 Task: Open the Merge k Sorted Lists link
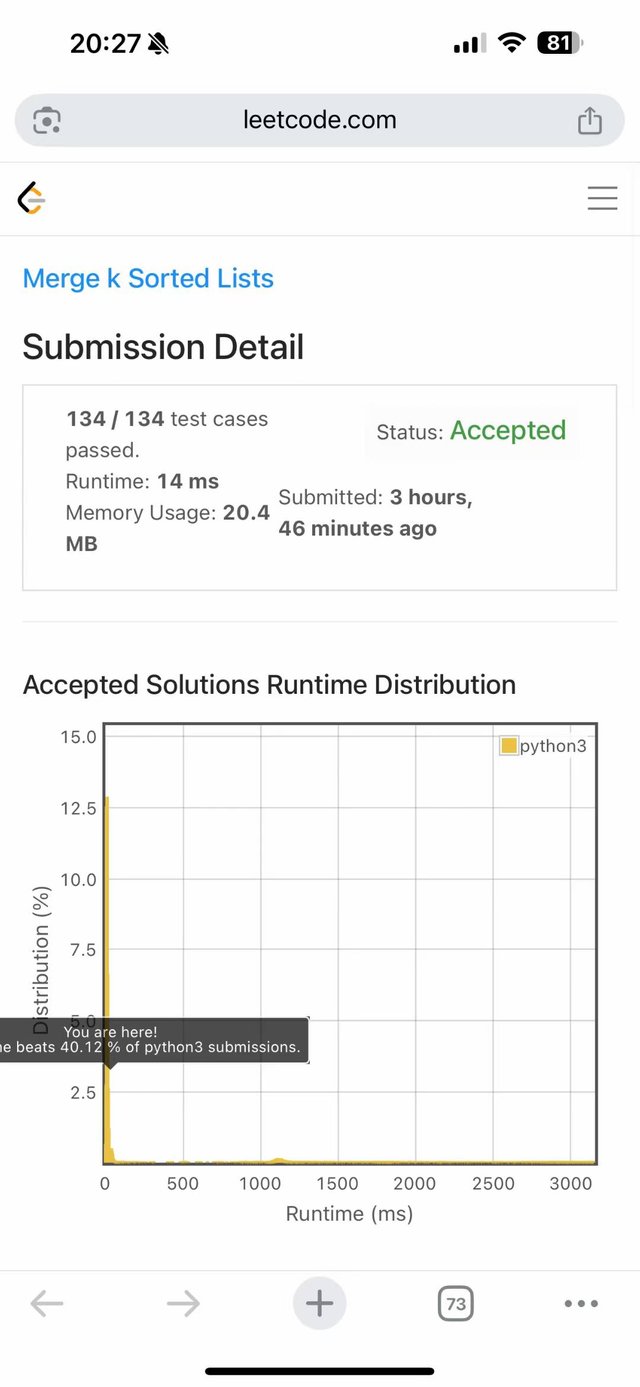coord(148,278)
